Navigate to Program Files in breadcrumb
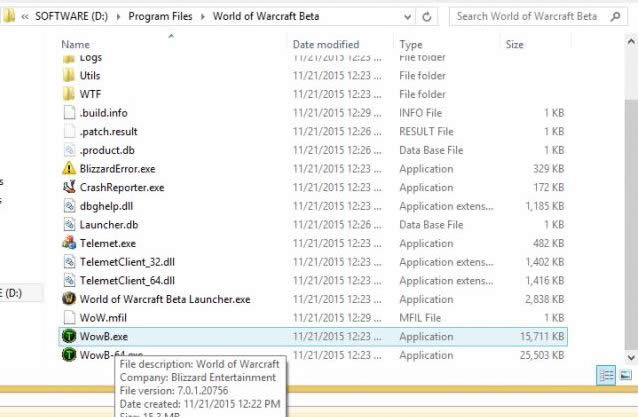This screenshot has height=417, width=638. coord(161,17)
